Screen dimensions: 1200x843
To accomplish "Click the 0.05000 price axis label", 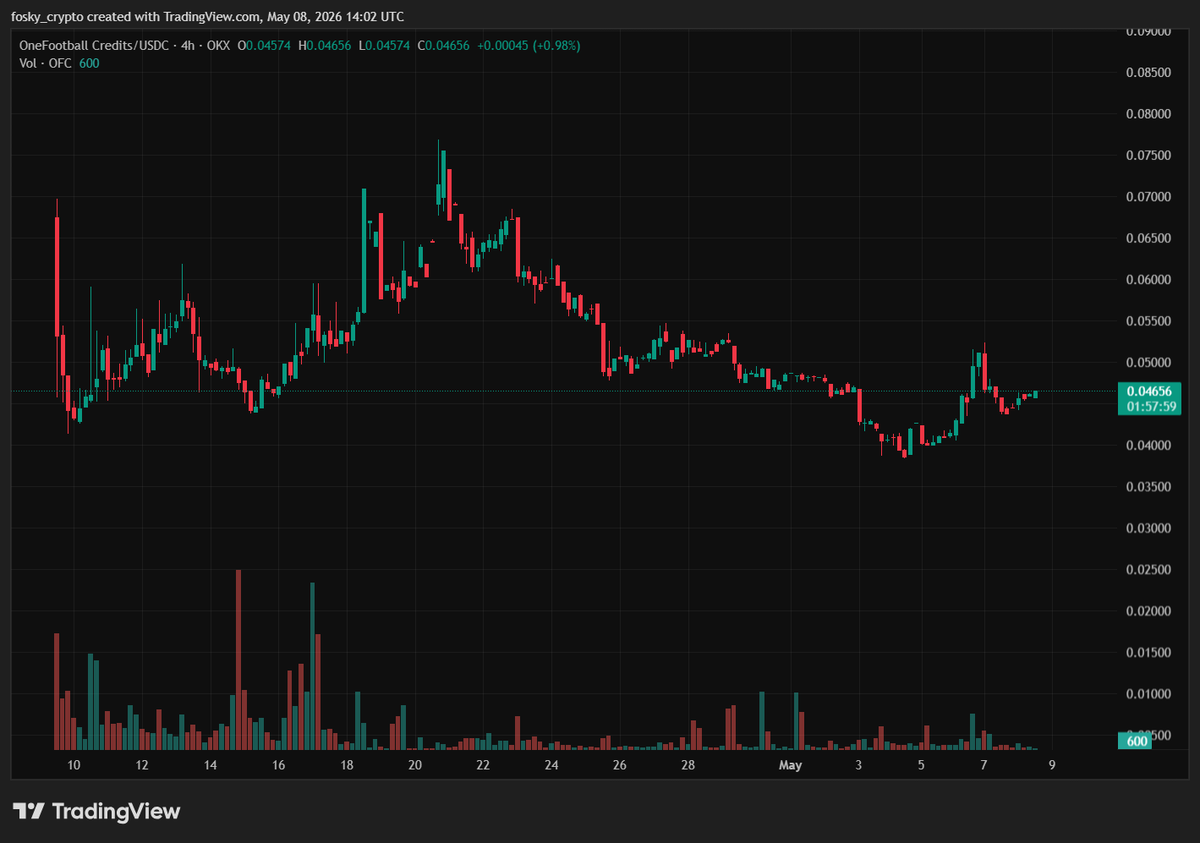I will click(x=1149, y=363).
